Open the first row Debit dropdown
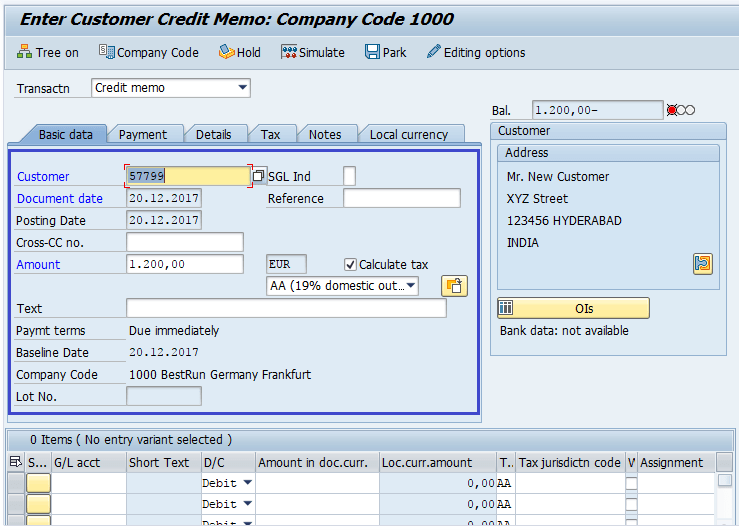This screenshot has width=739, height=530. coord(247,483)
